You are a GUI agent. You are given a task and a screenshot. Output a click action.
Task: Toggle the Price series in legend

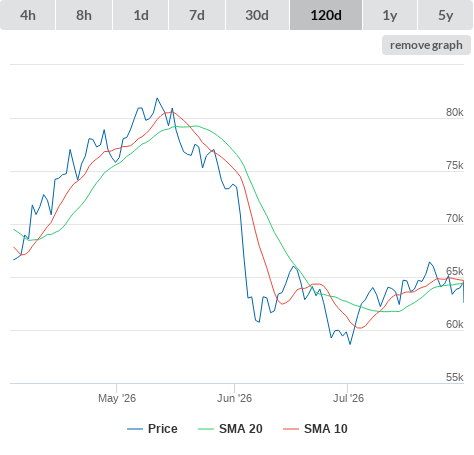(x=152, y=429)
